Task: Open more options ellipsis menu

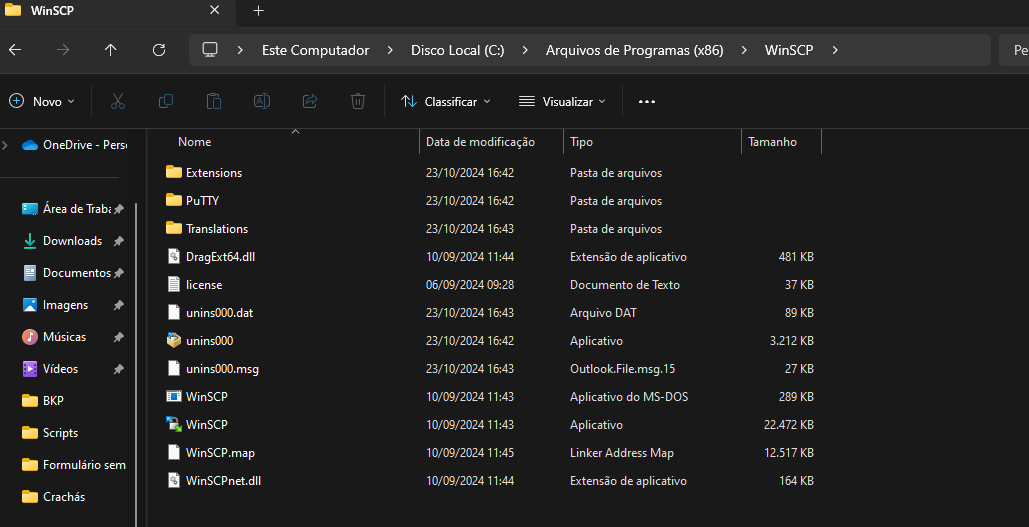Action: pyautogui.click(x=646, y=101)
